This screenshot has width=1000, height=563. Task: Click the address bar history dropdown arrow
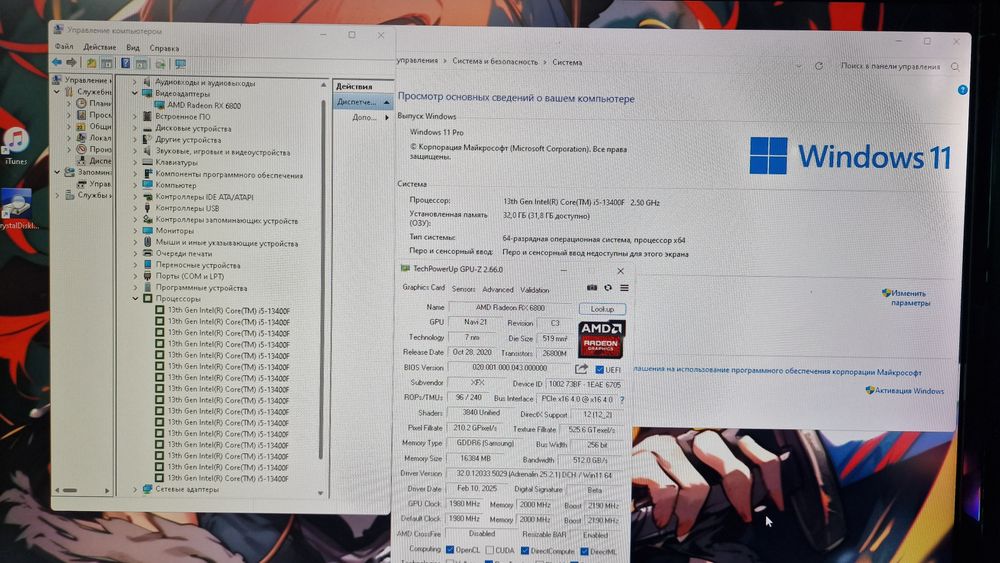coord(798,66)
